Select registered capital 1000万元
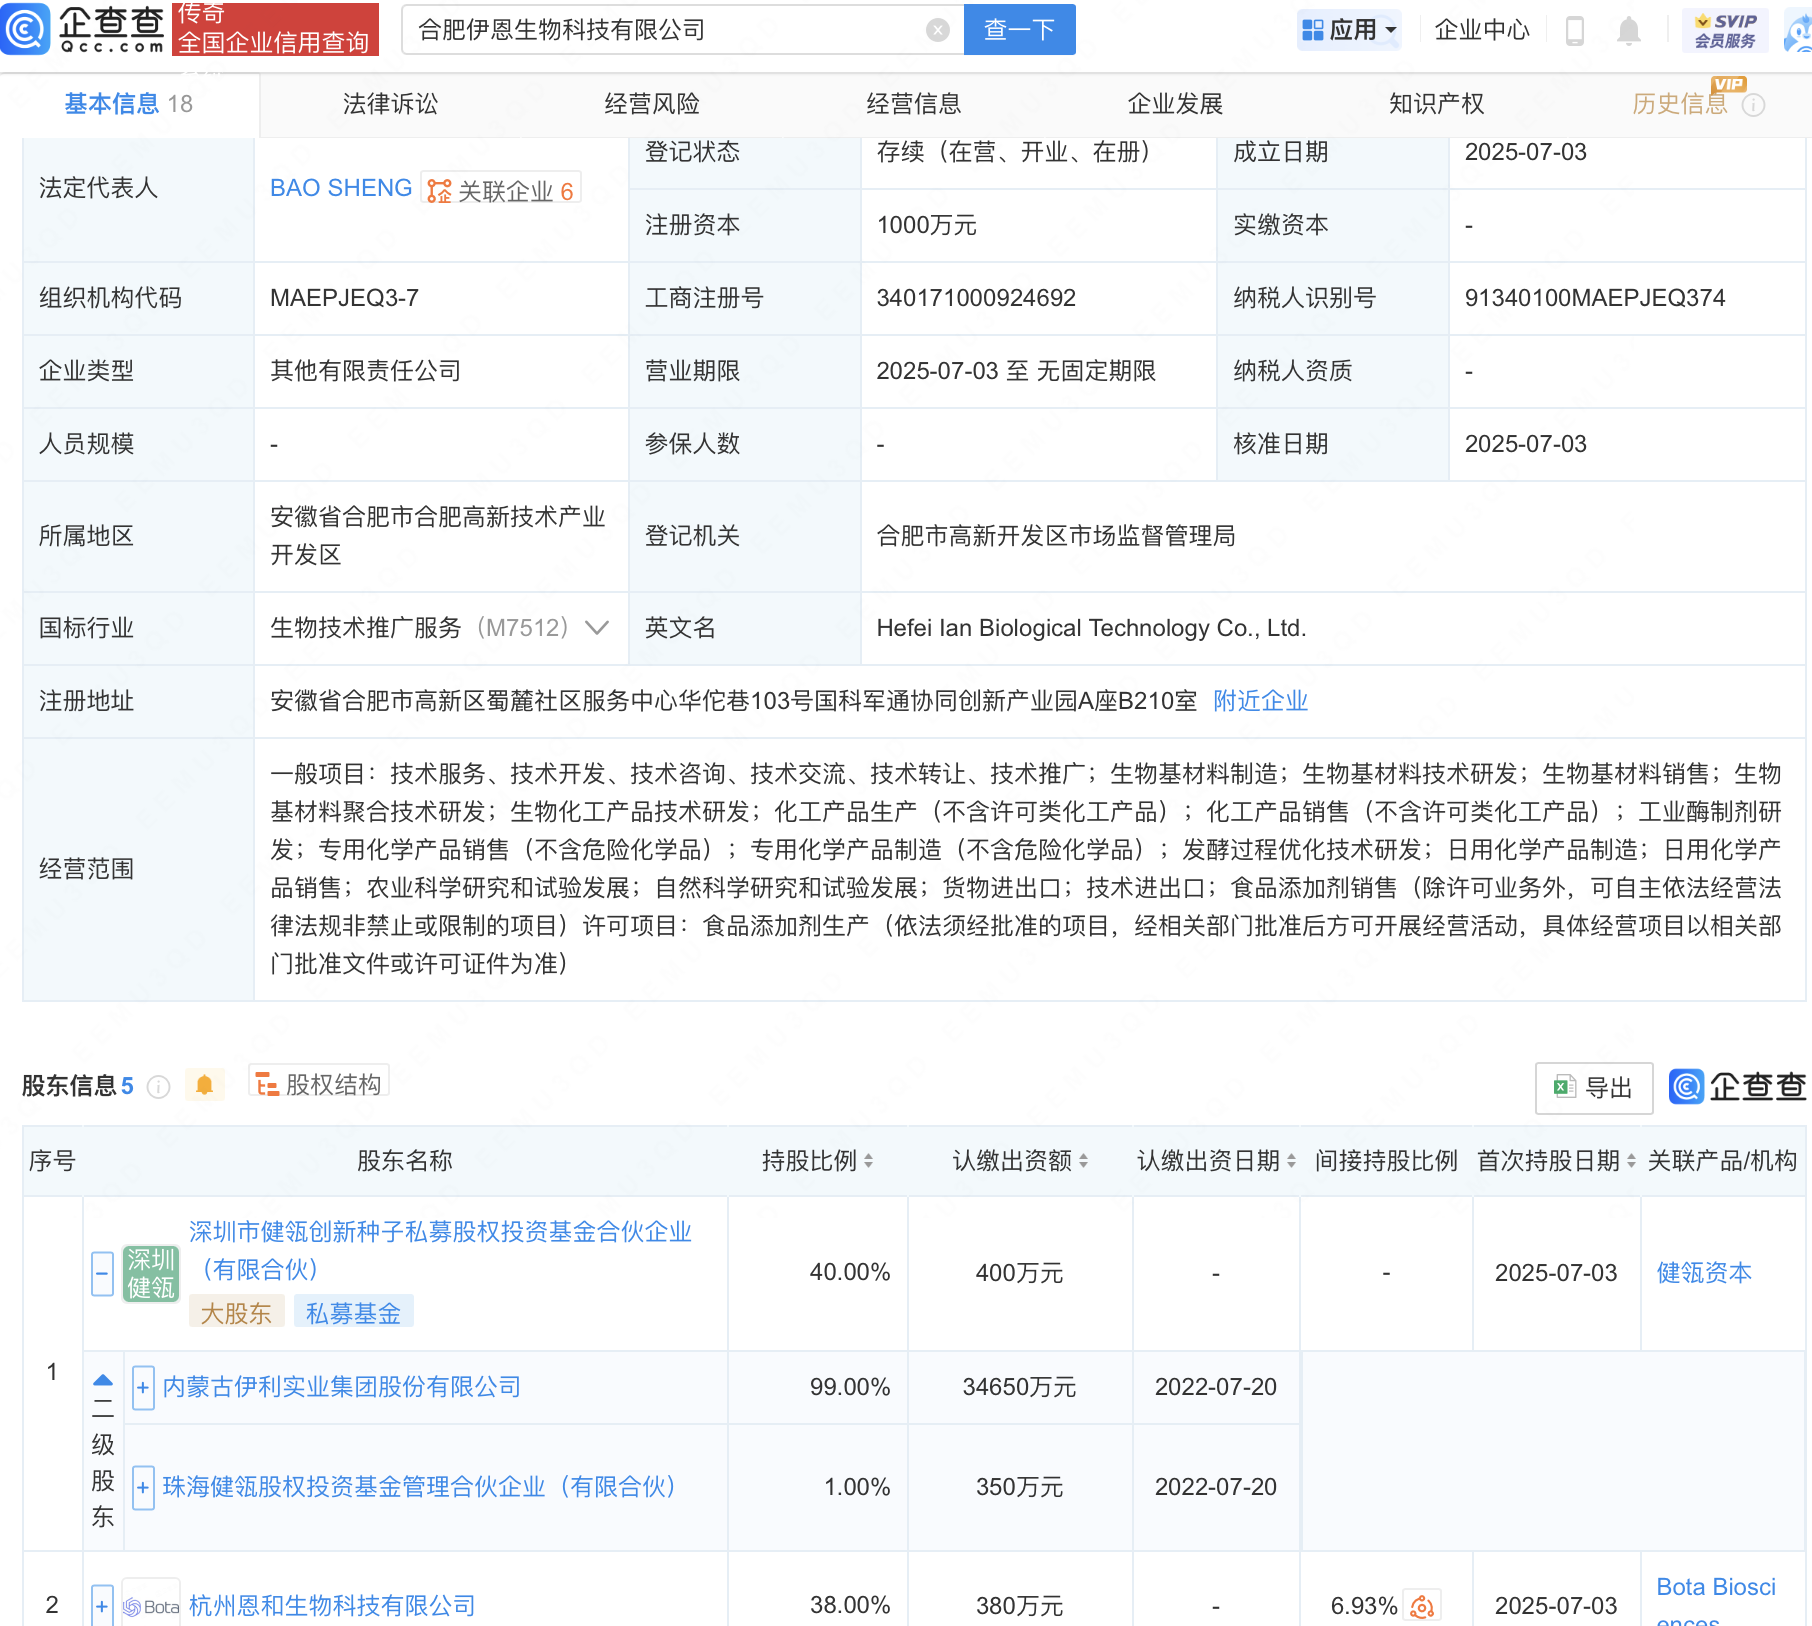 click(926, 225)
